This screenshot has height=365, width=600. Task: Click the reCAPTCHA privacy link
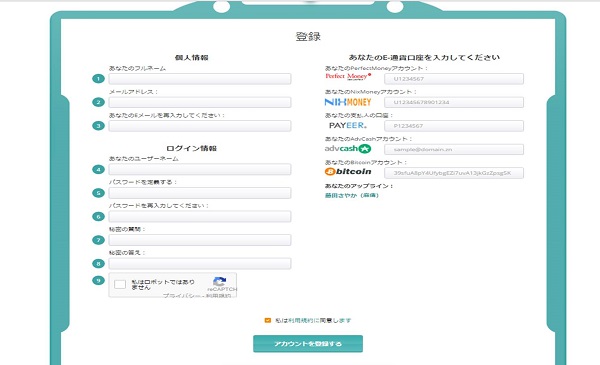coord(182,296)
